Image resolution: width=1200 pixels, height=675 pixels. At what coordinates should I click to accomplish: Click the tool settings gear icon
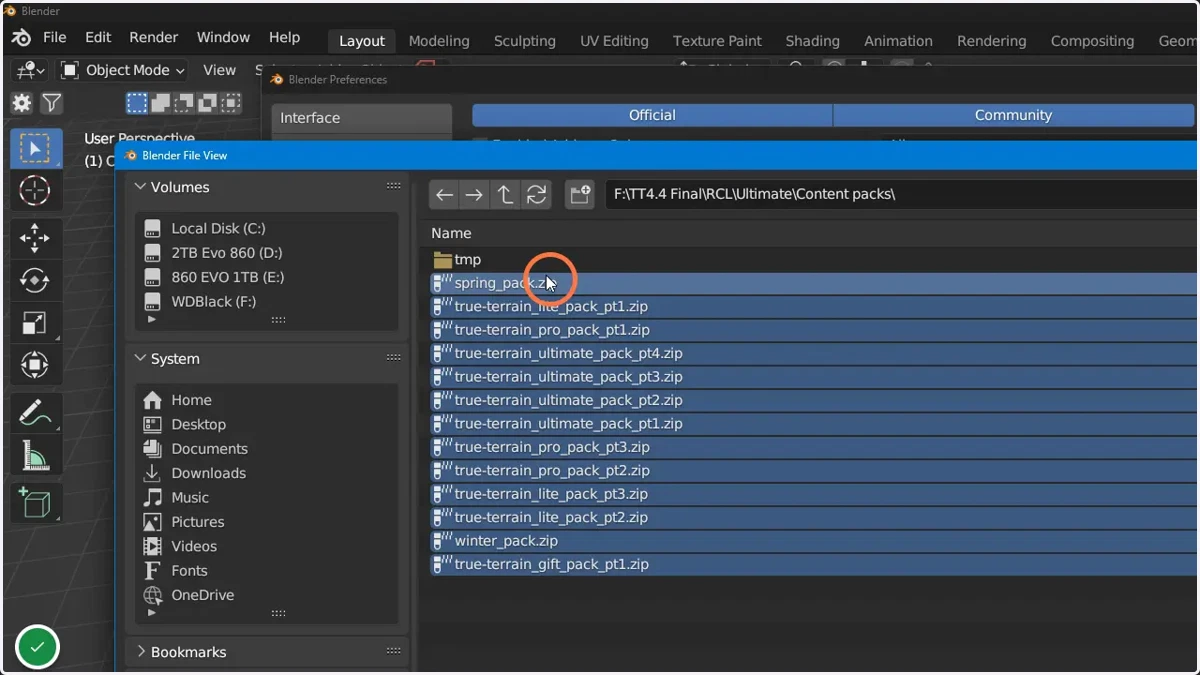(x=22, y=102)
